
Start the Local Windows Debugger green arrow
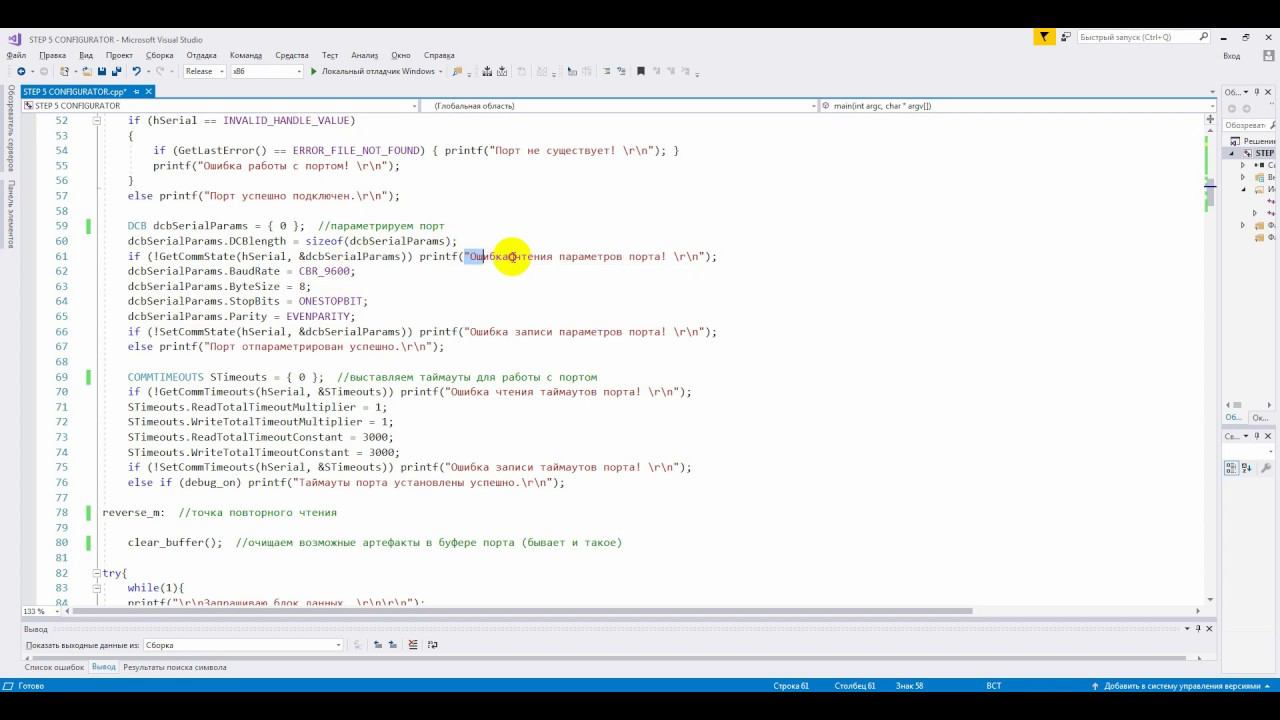313,72
